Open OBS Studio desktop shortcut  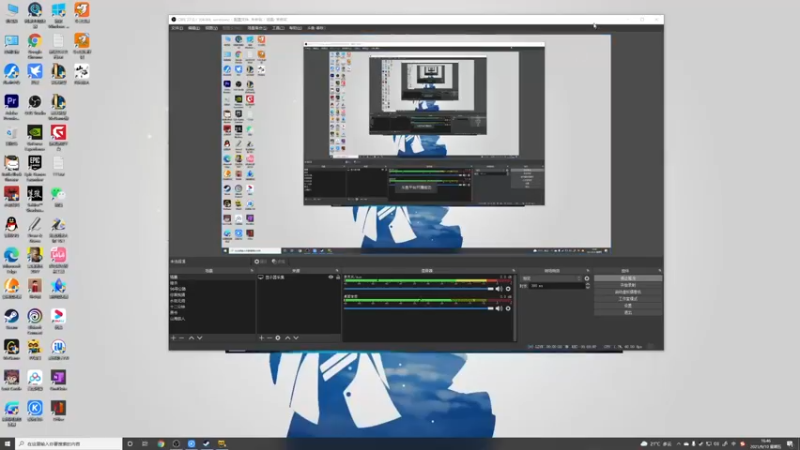click(x=35, y=106)
